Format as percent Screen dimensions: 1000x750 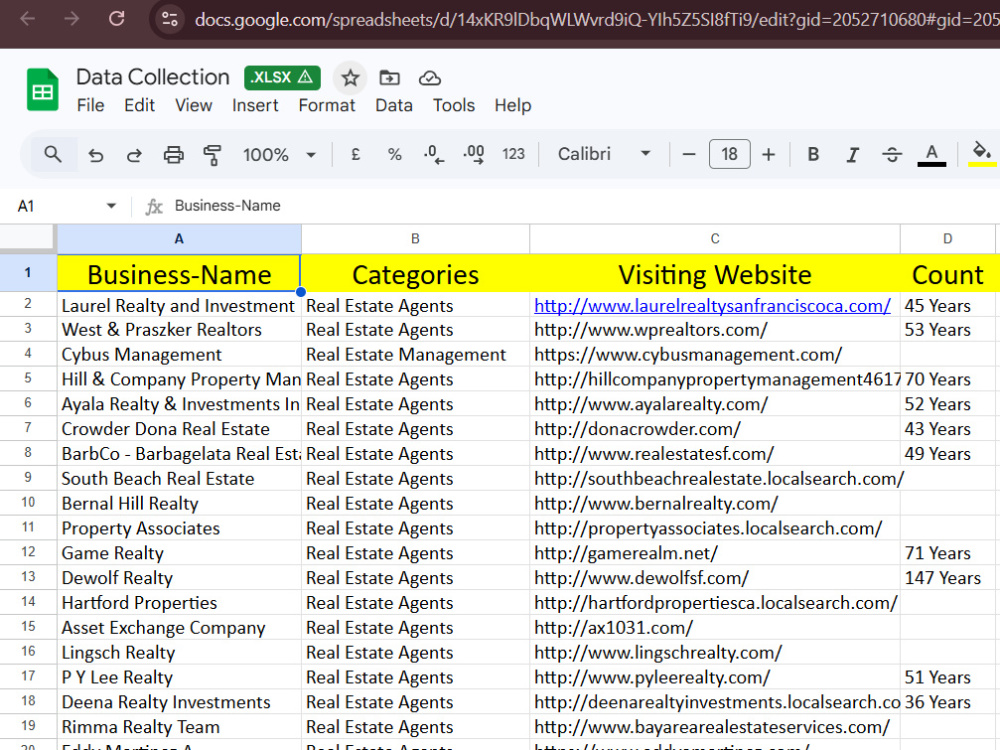click(x=394, y=154)
